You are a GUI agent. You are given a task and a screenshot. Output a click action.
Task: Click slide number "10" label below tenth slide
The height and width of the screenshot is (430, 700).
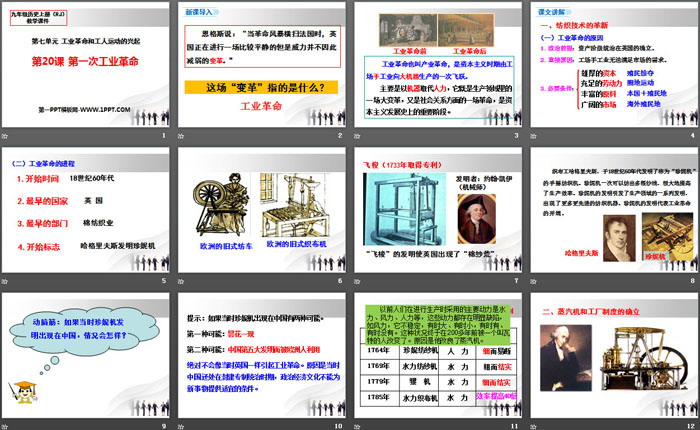pyautogui.click(x=338, y=426)
